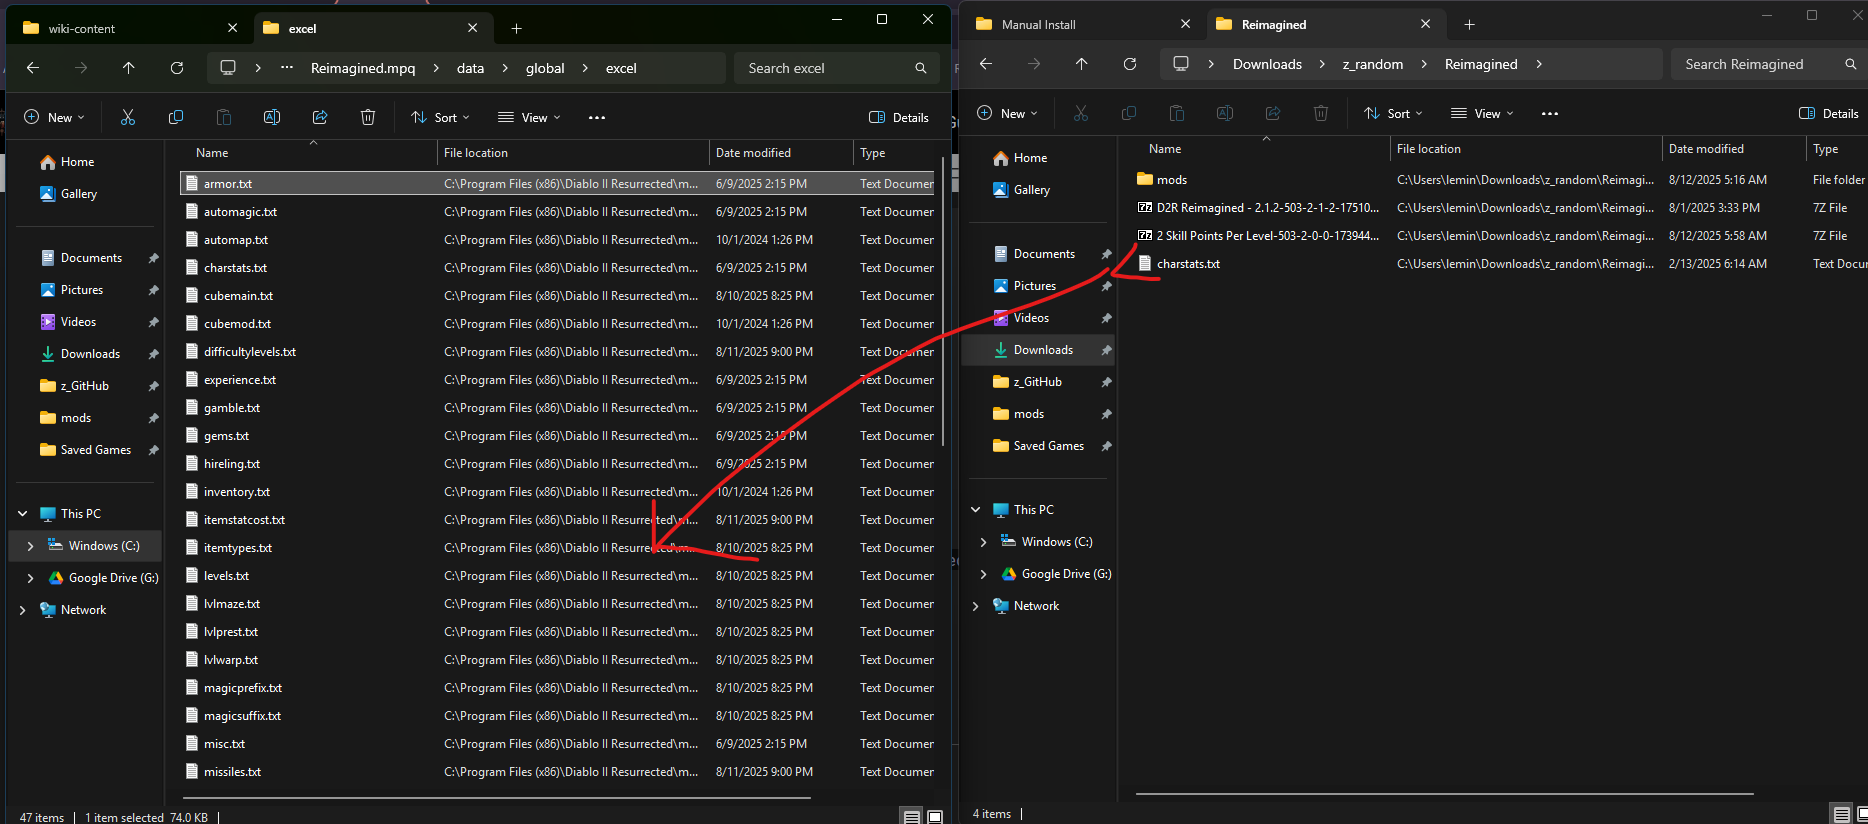This screenshot has width=1868, height=824.
Task: Click Back arrow in Reimagined window
Action: pos(986,64)
